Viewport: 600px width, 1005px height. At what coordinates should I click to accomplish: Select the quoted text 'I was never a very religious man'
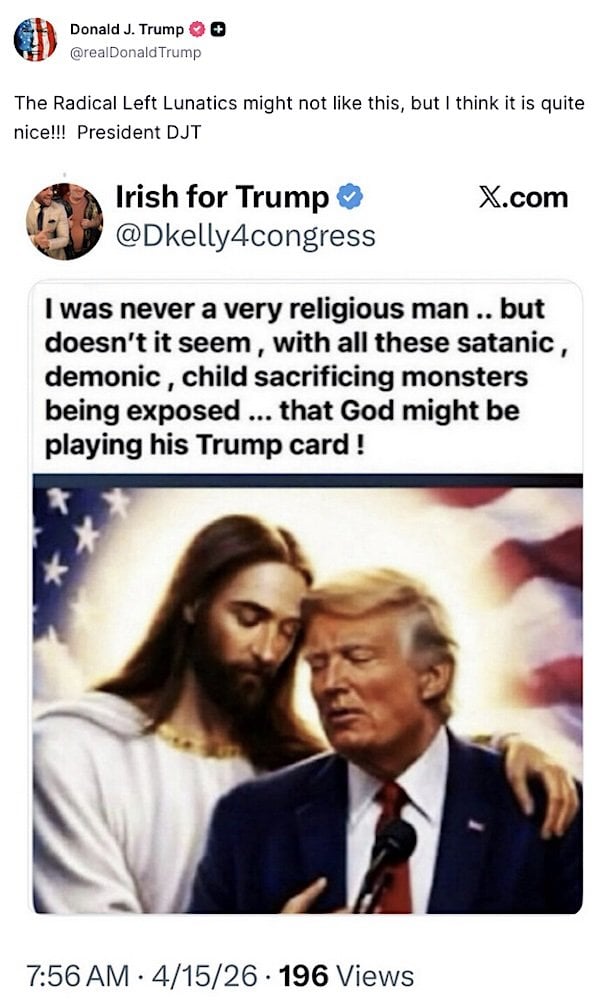coord(256,309)
